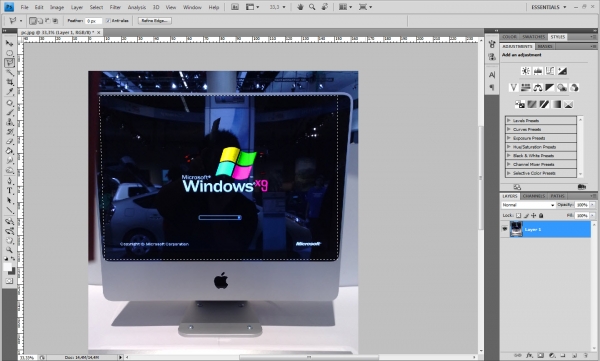Add a Vibrance adjustment
The image size is (600, 361).
pyautogui.click(x=514, y=88)
